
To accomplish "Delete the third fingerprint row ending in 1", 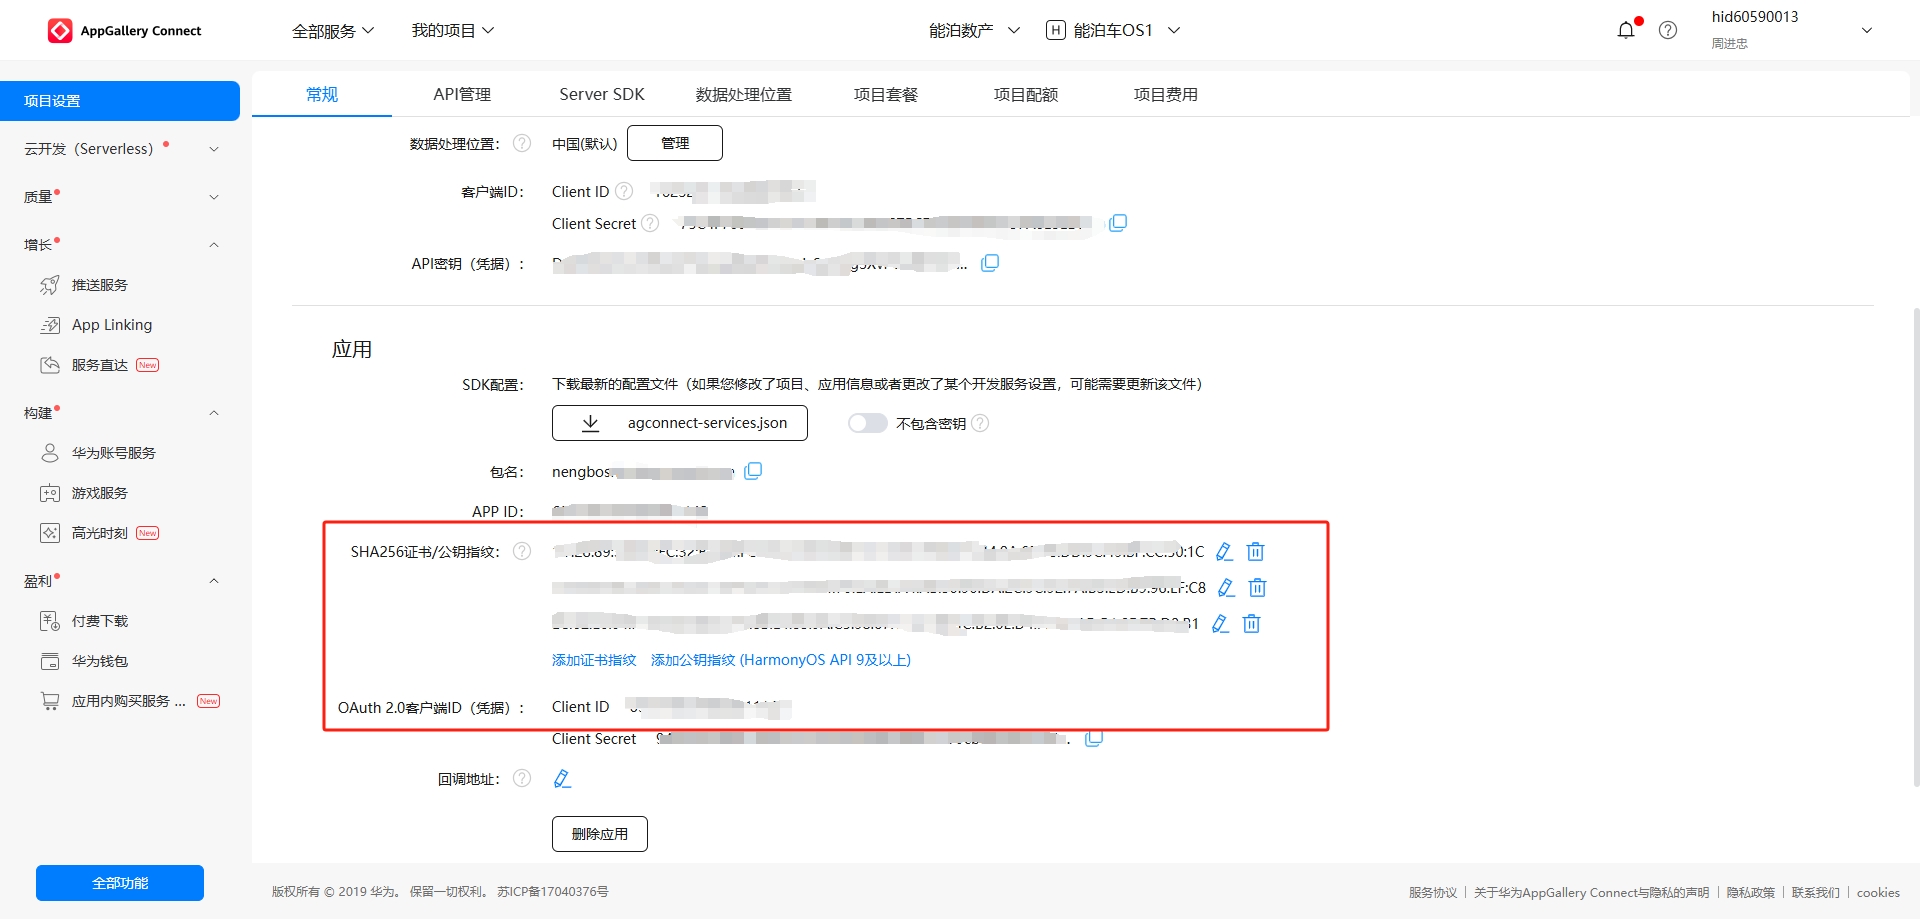I will [x=1251, y=623].
